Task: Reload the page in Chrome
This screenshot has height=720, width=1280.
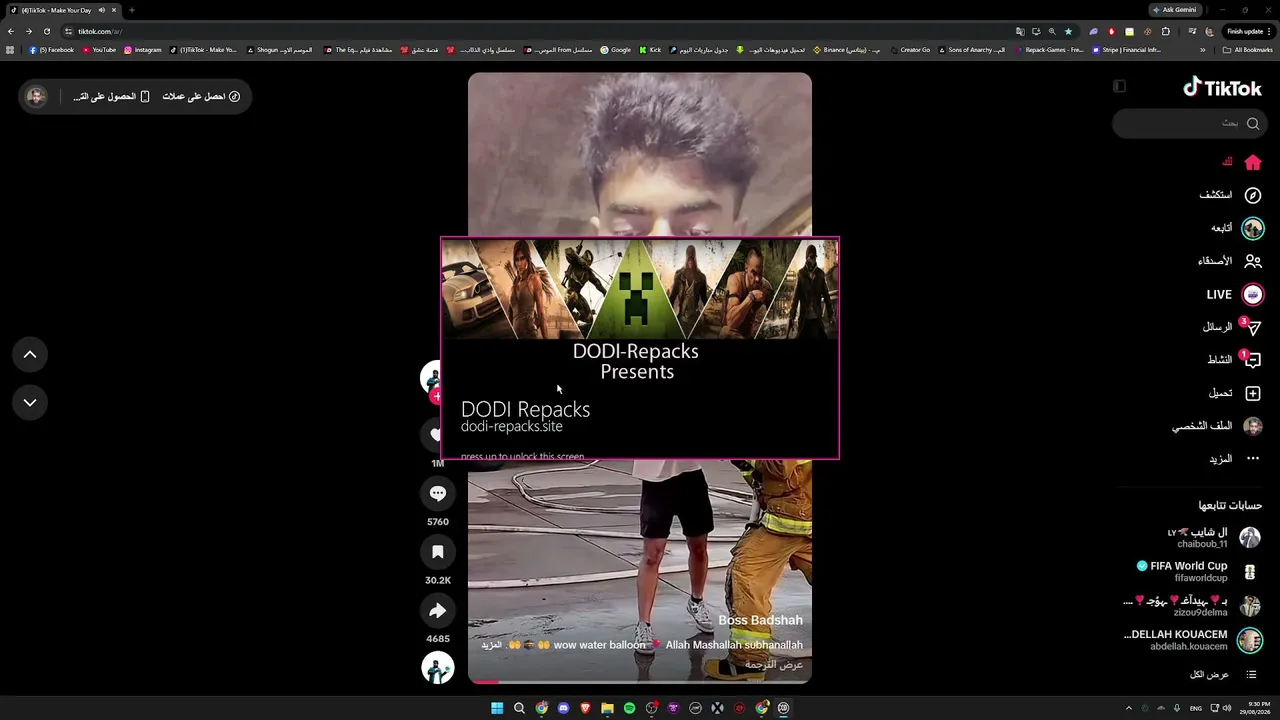Action: click(x=46, y=31)
